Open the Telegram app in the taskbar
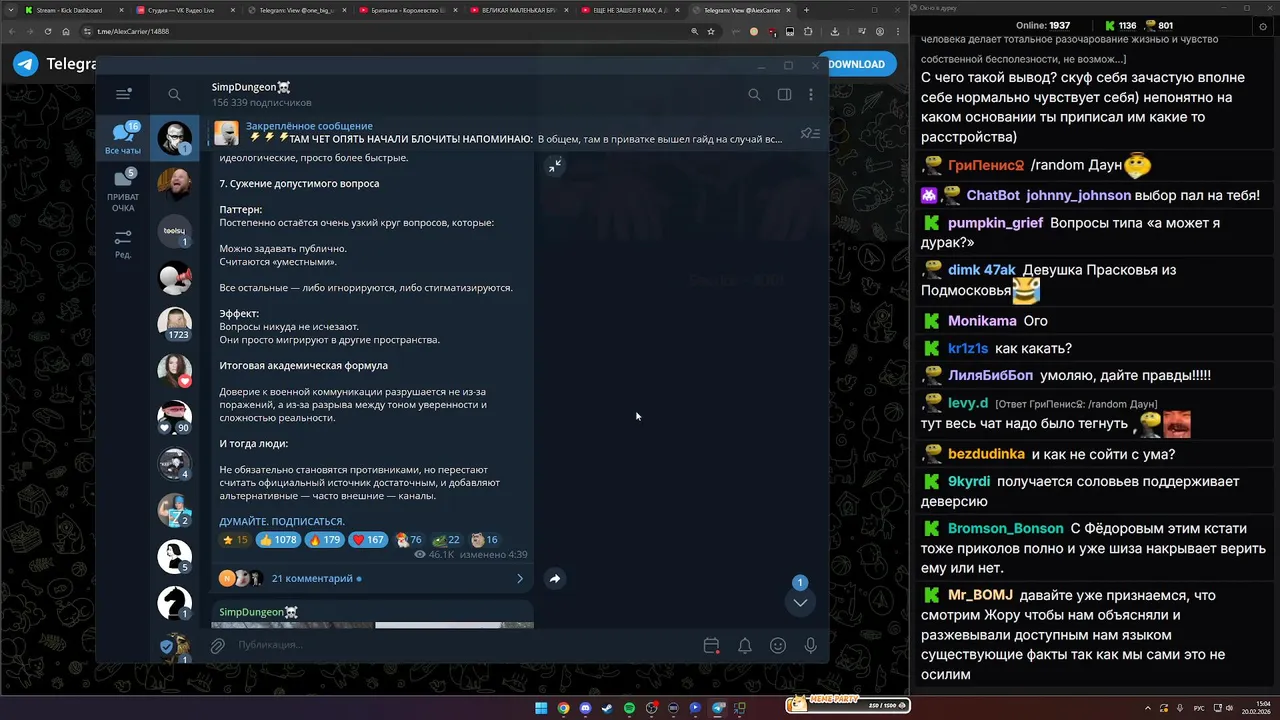The image size is (1280, 720). 717,708
